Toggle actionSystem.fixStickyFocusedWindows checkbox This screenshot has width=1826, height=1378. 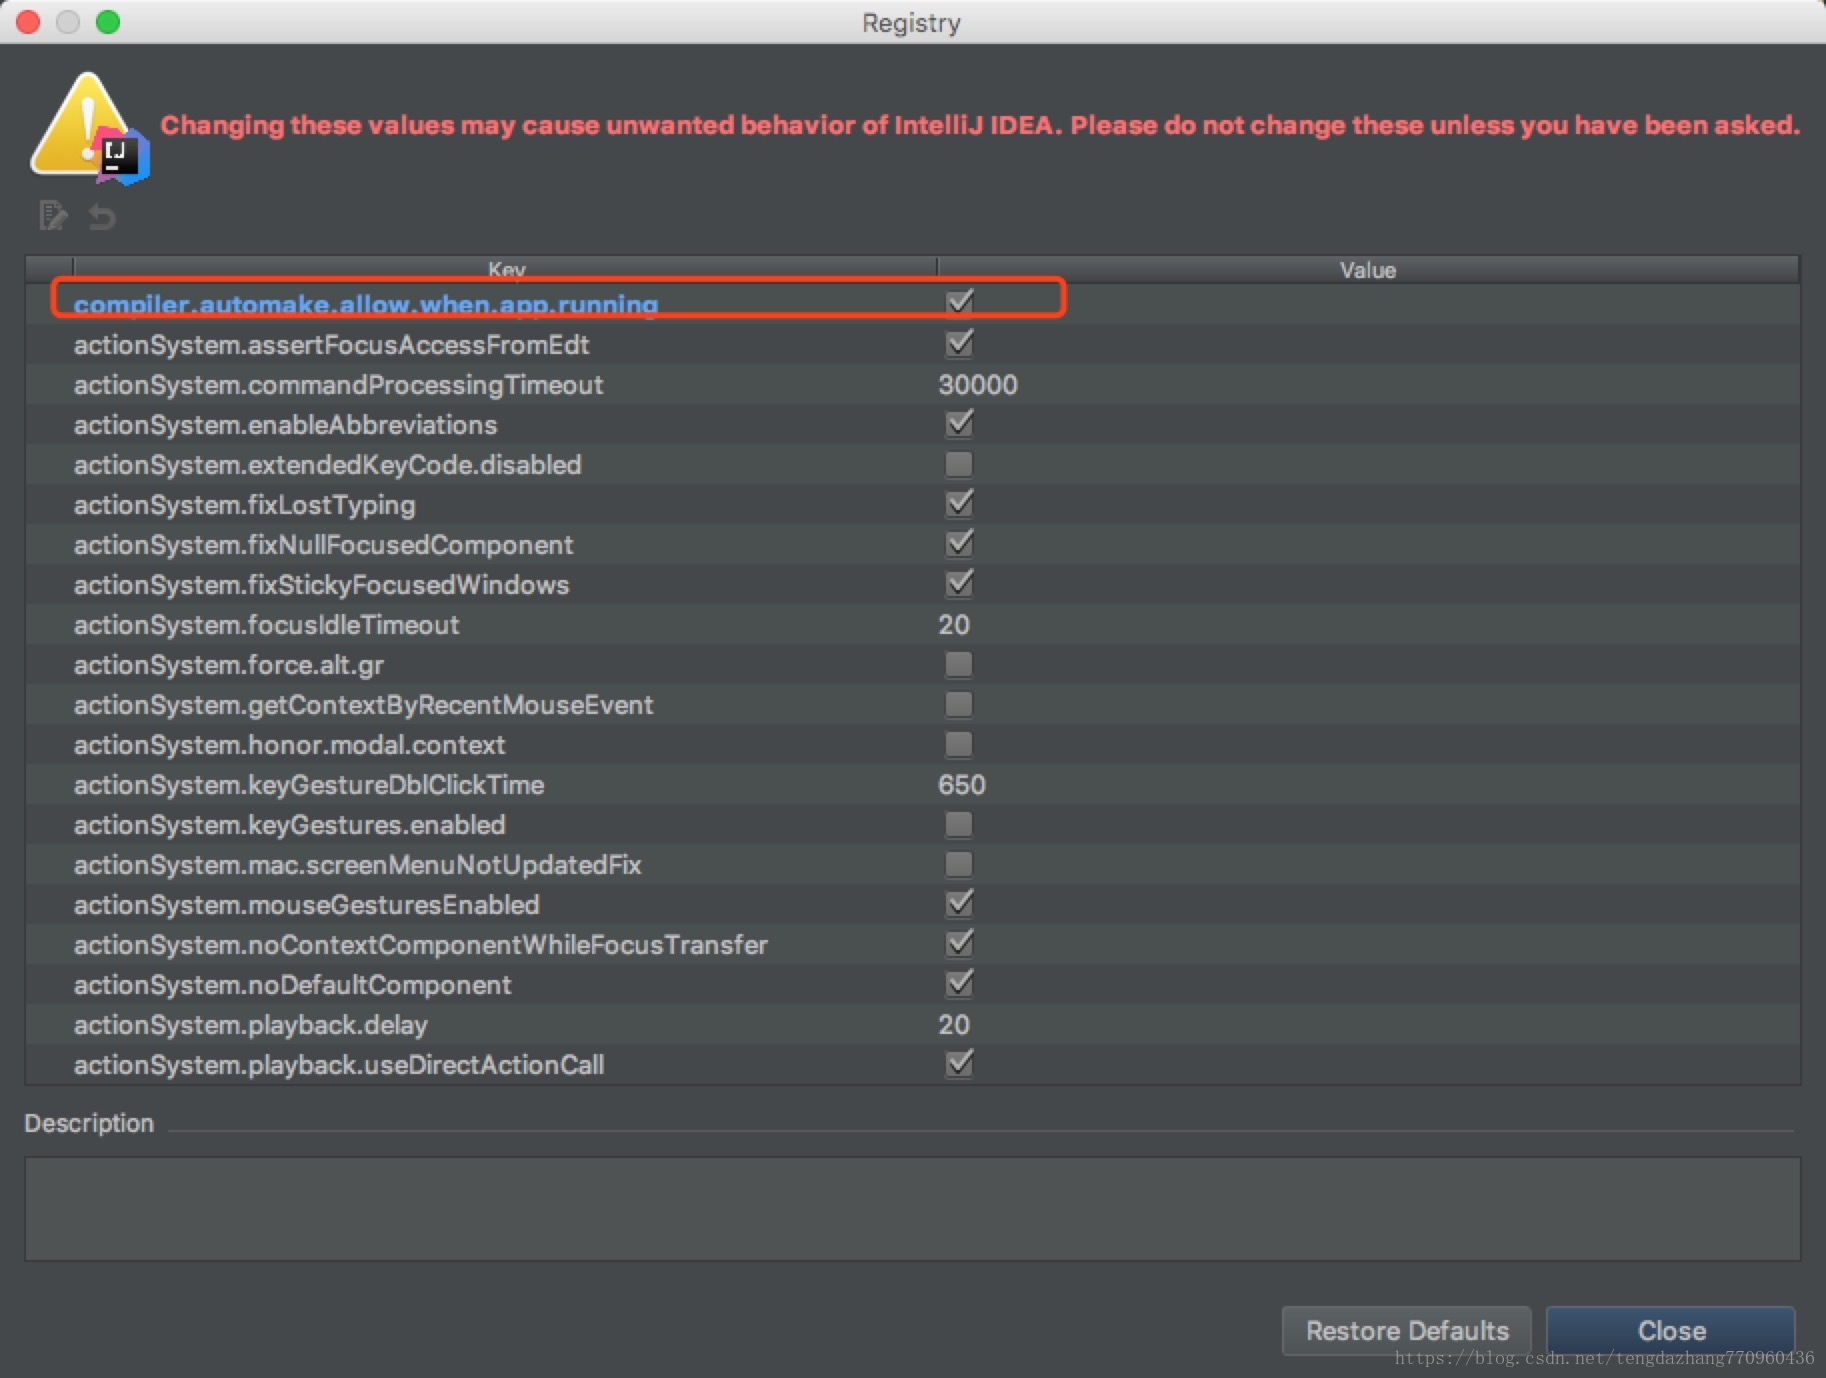click(x=959, y=583)
